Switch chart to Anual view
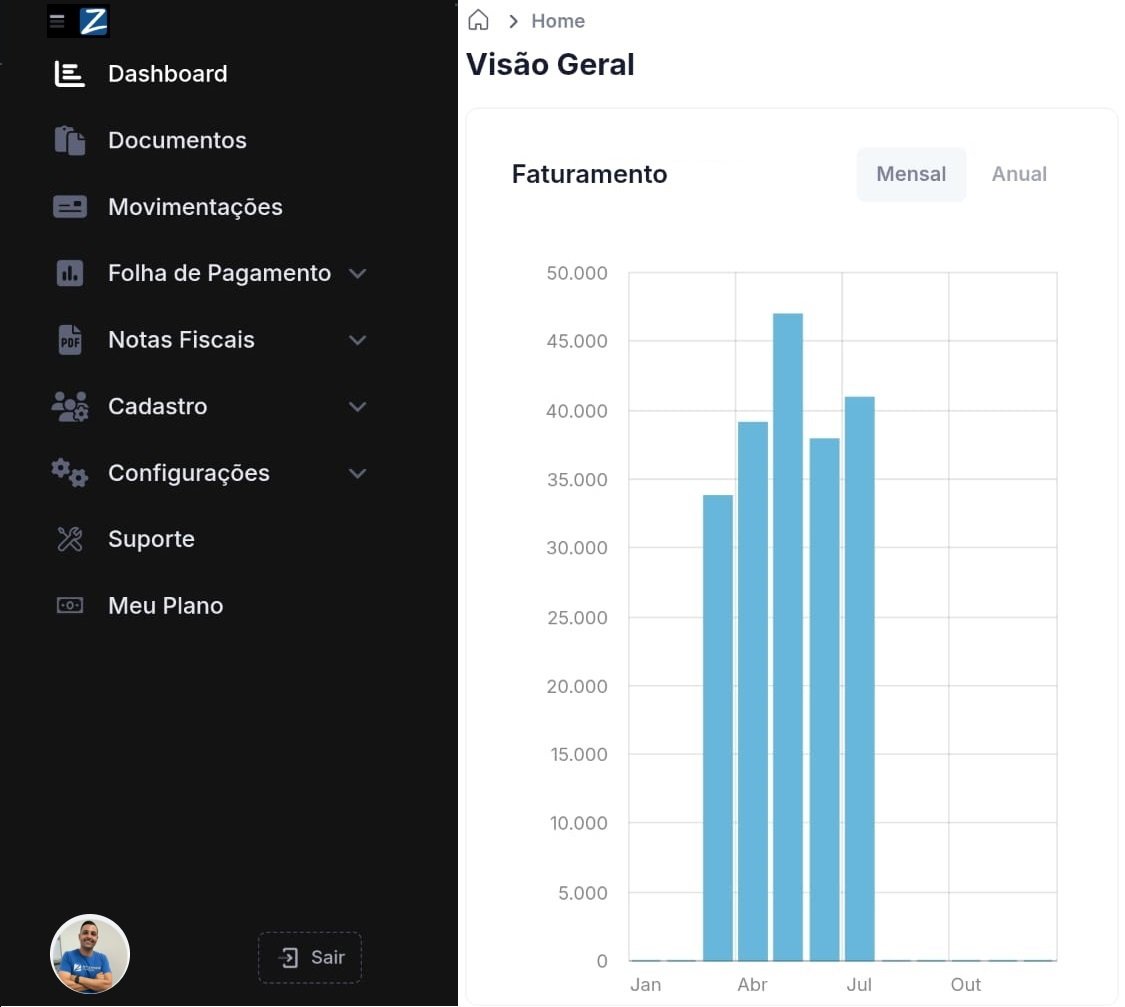Image resolution: width=1125 pixels, height=1007 pixels. click(x=1018, y=174)
